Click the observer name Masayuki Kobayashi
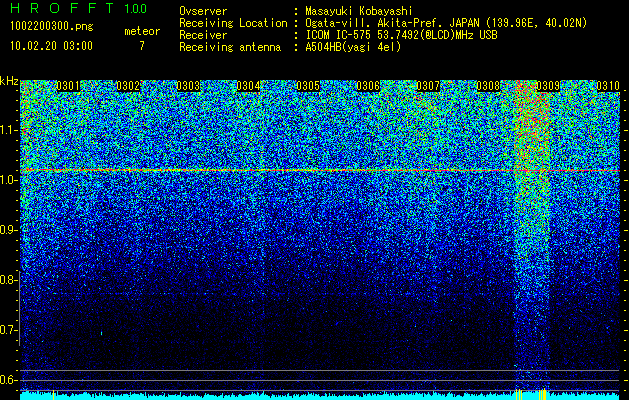The image size is (629, 400). [x=359, y=11]
